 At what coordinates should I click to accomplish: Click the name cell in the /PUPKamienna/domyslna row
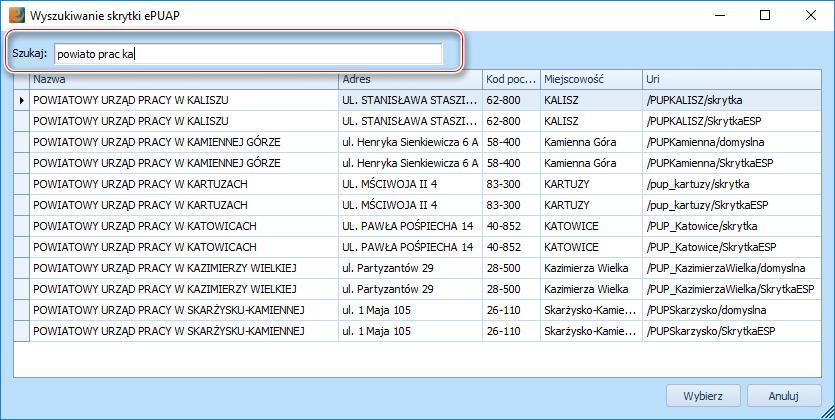(x=184, y=142)
